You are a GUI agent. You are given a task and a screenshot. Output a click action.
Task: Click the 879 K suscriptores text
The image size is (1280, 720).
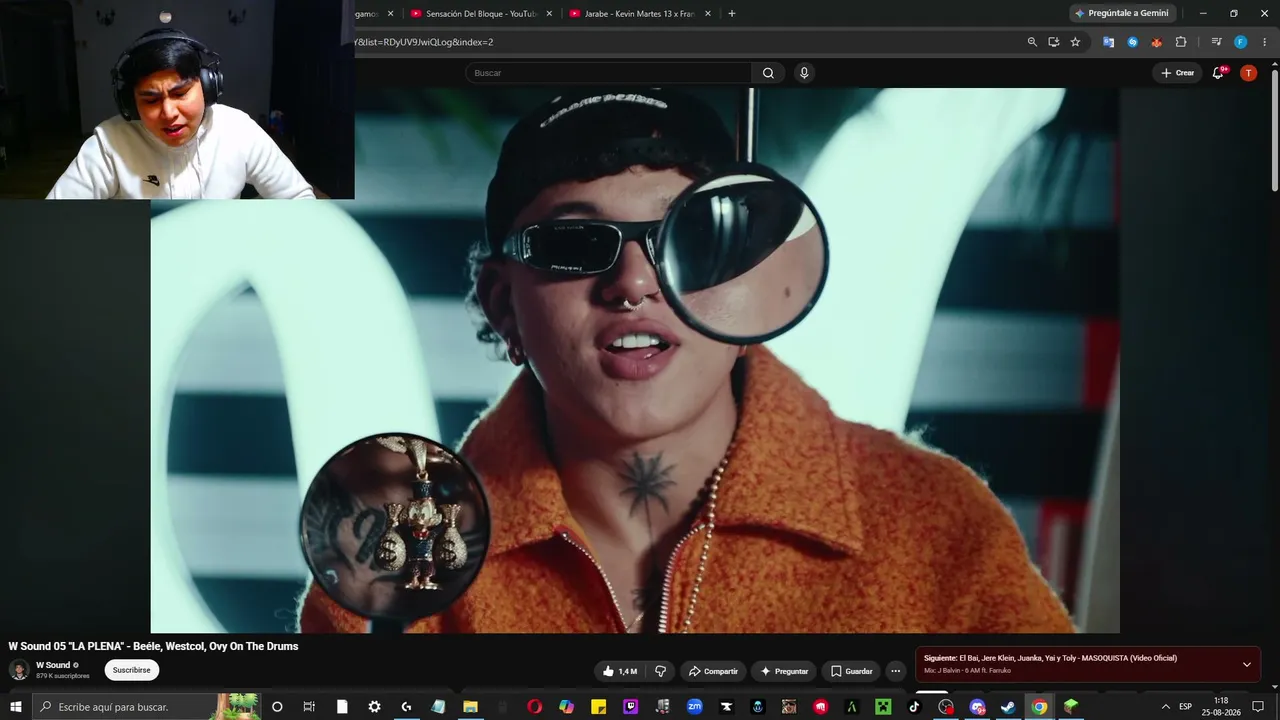click(x=63, y=676)
